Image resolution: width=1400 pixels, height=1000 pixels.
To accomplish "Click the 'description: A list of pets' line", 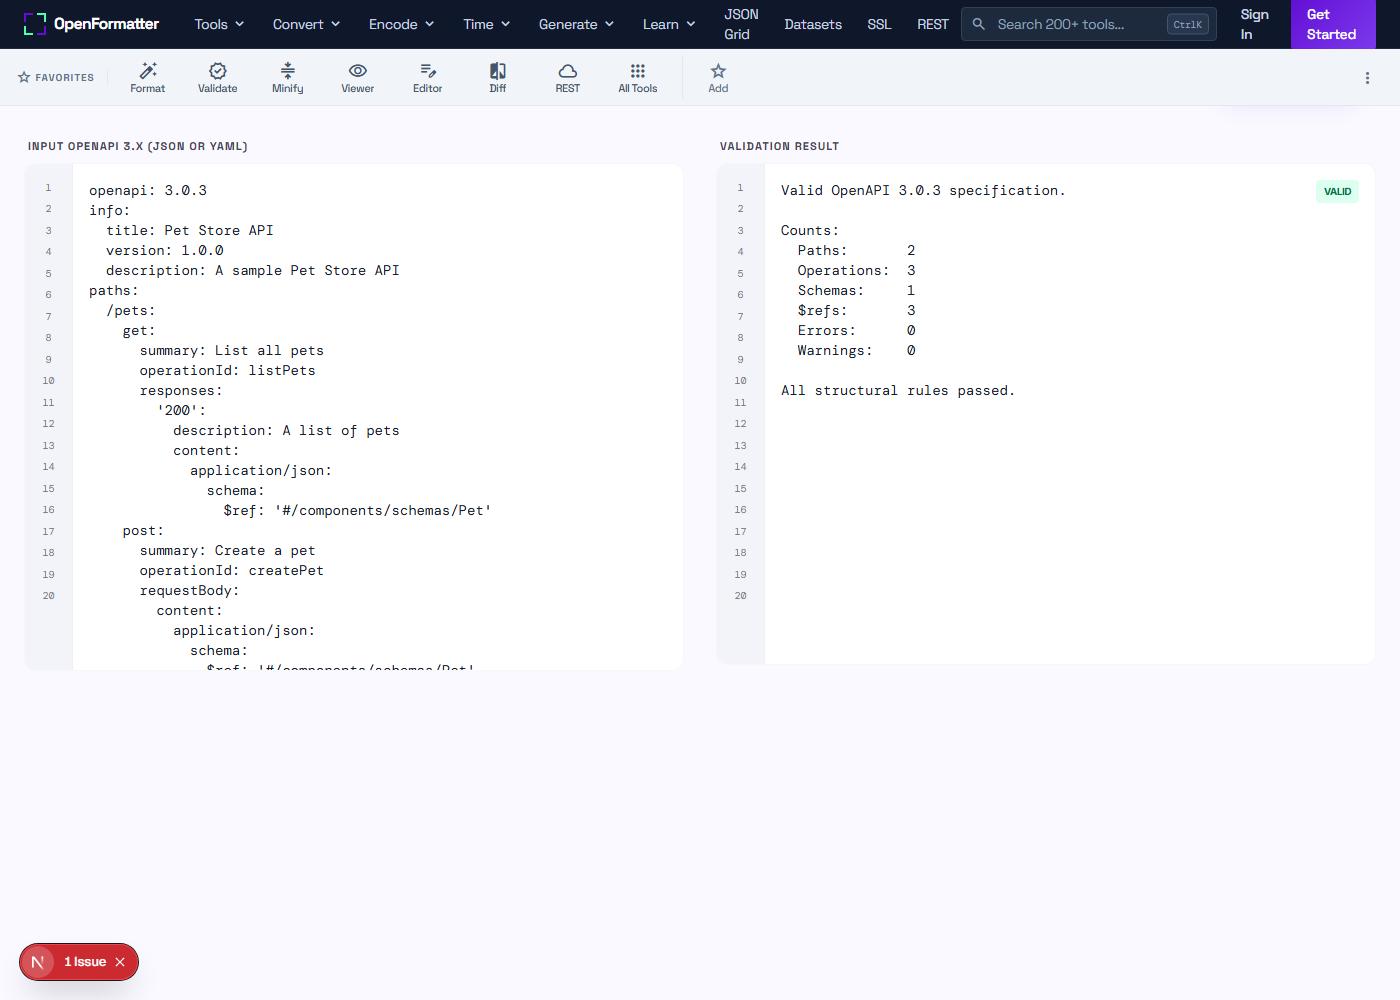I will click(286, 430).
